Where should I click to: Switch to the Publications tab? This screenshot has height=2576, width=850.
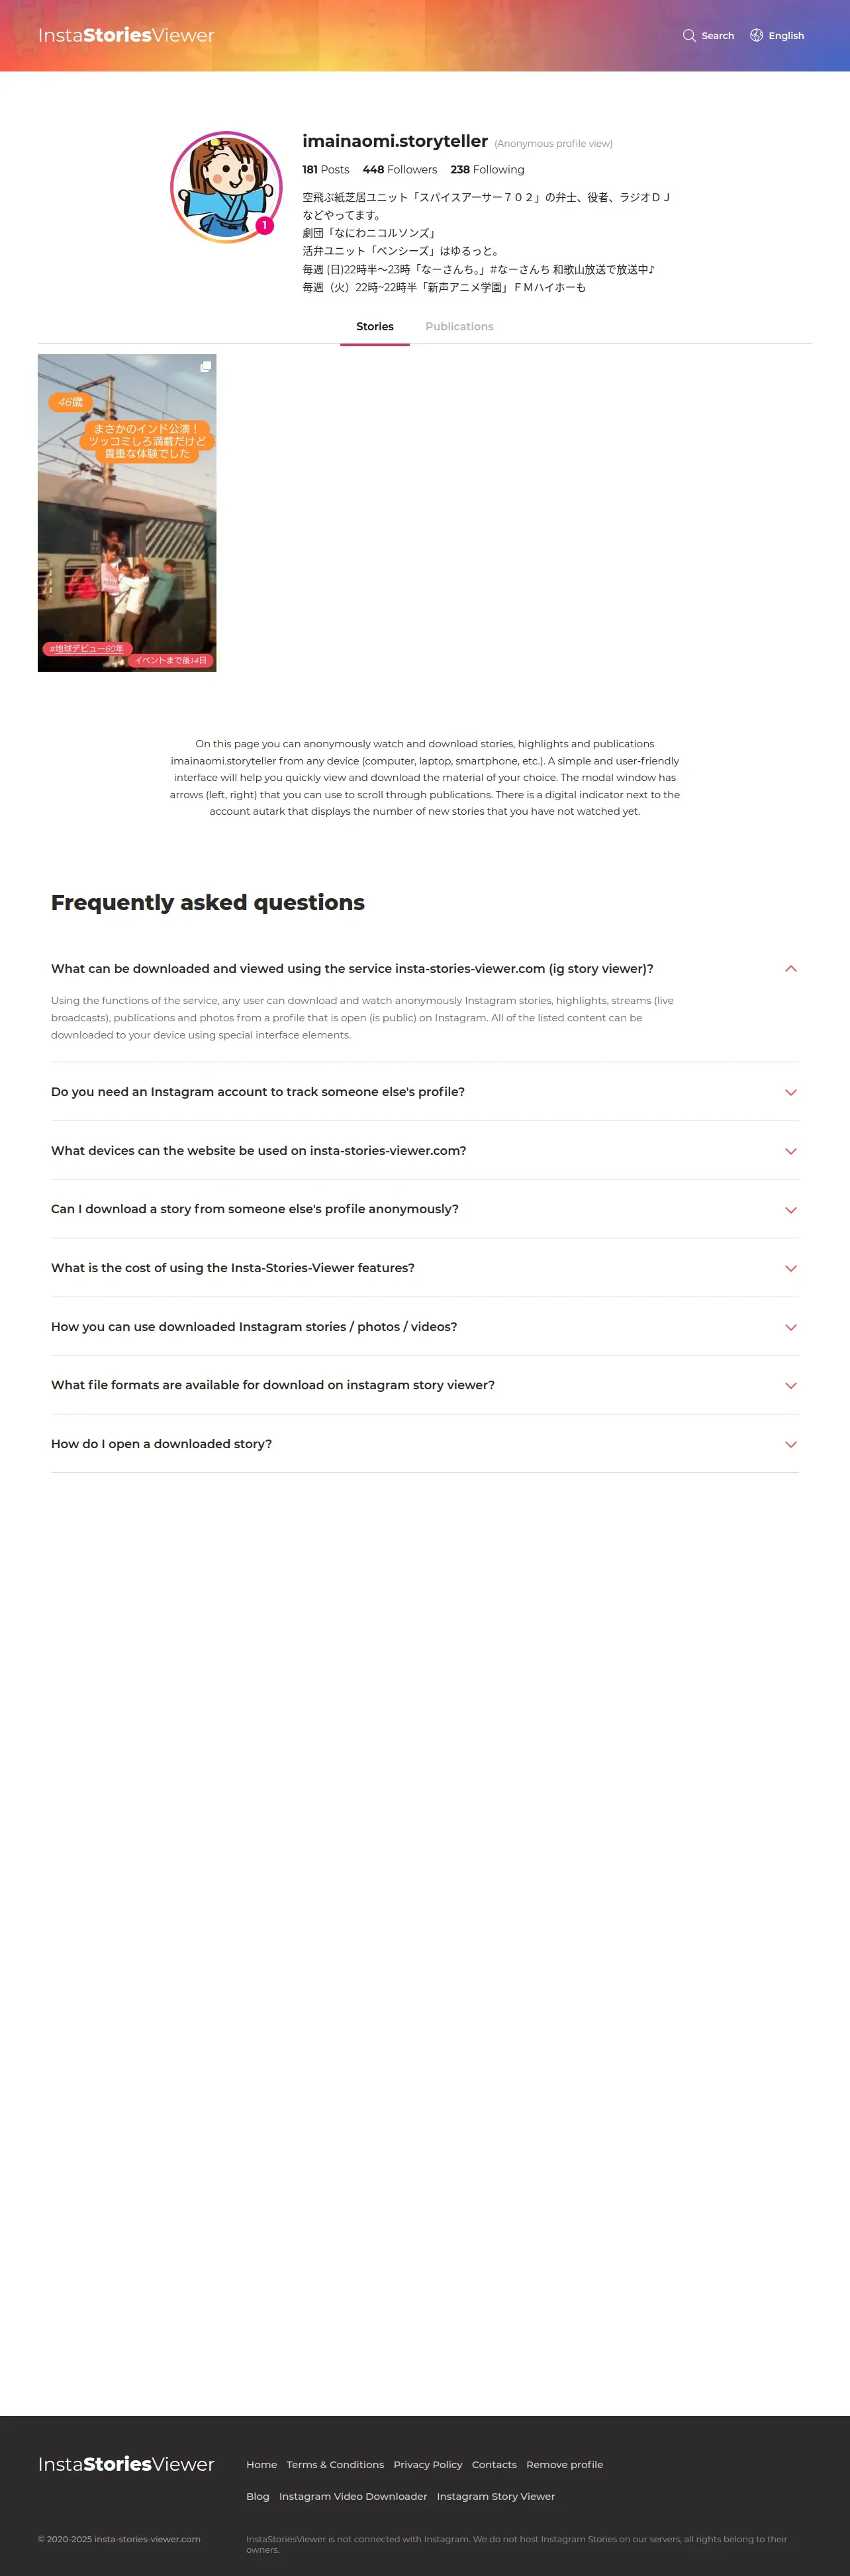[459, 327]
